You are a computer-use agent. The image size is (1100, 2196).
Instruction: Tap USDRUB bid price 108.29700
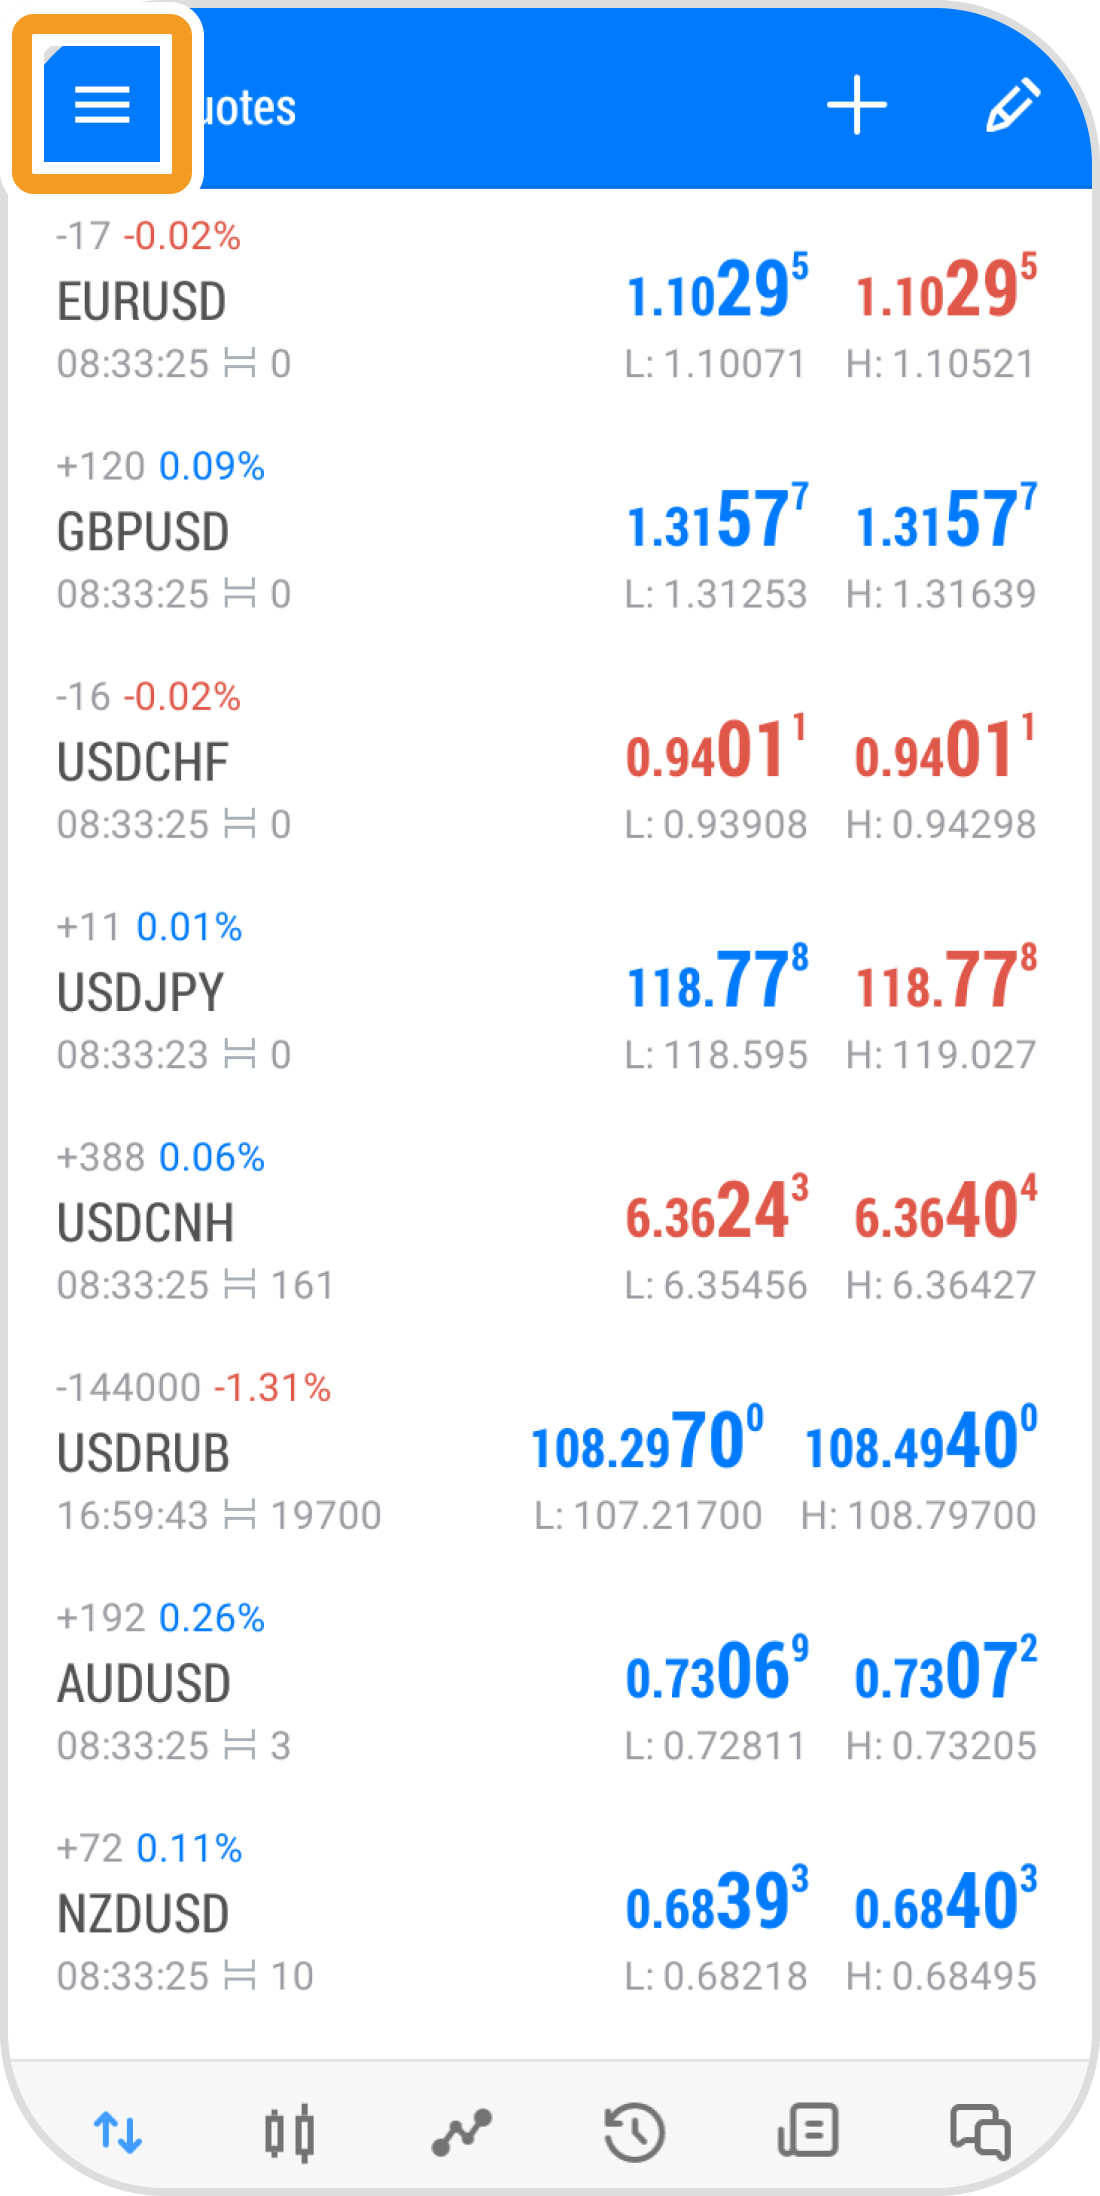coord(647,1441)
